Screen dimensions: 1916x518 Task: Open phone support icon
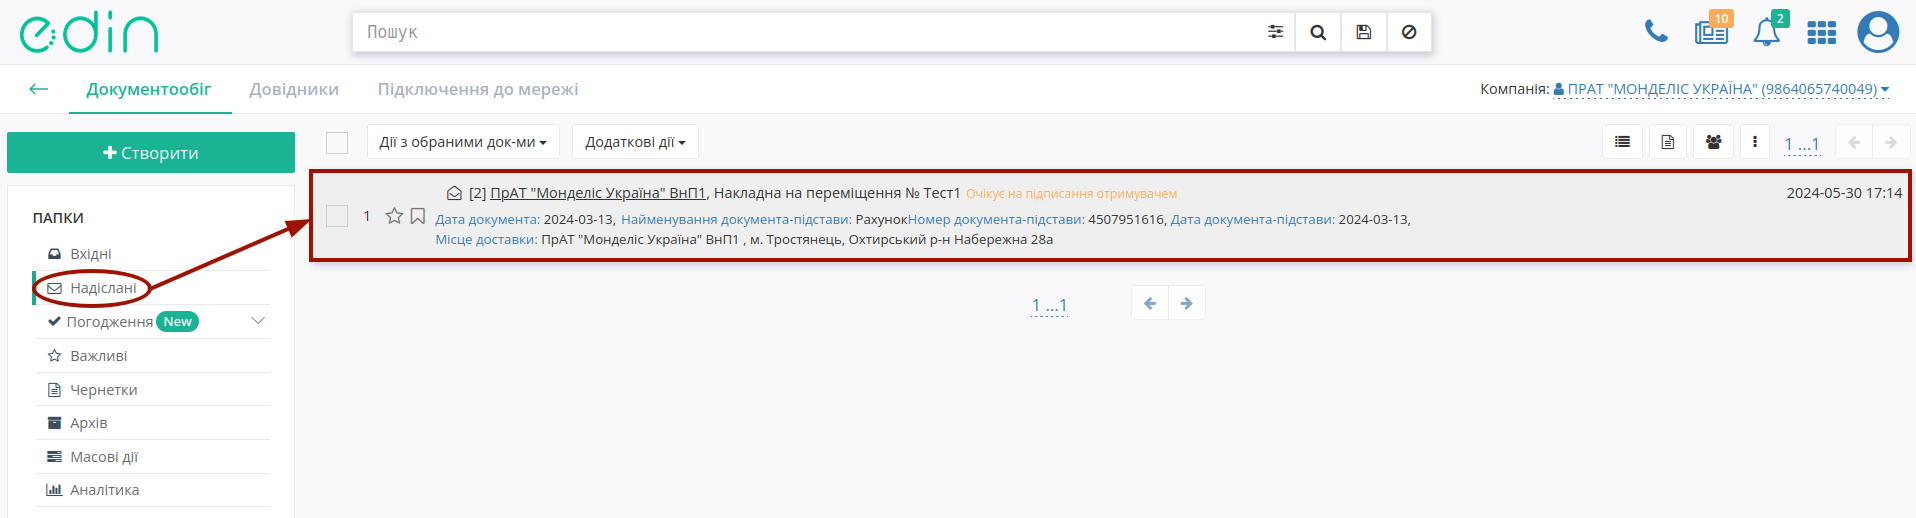point(1656,32)
